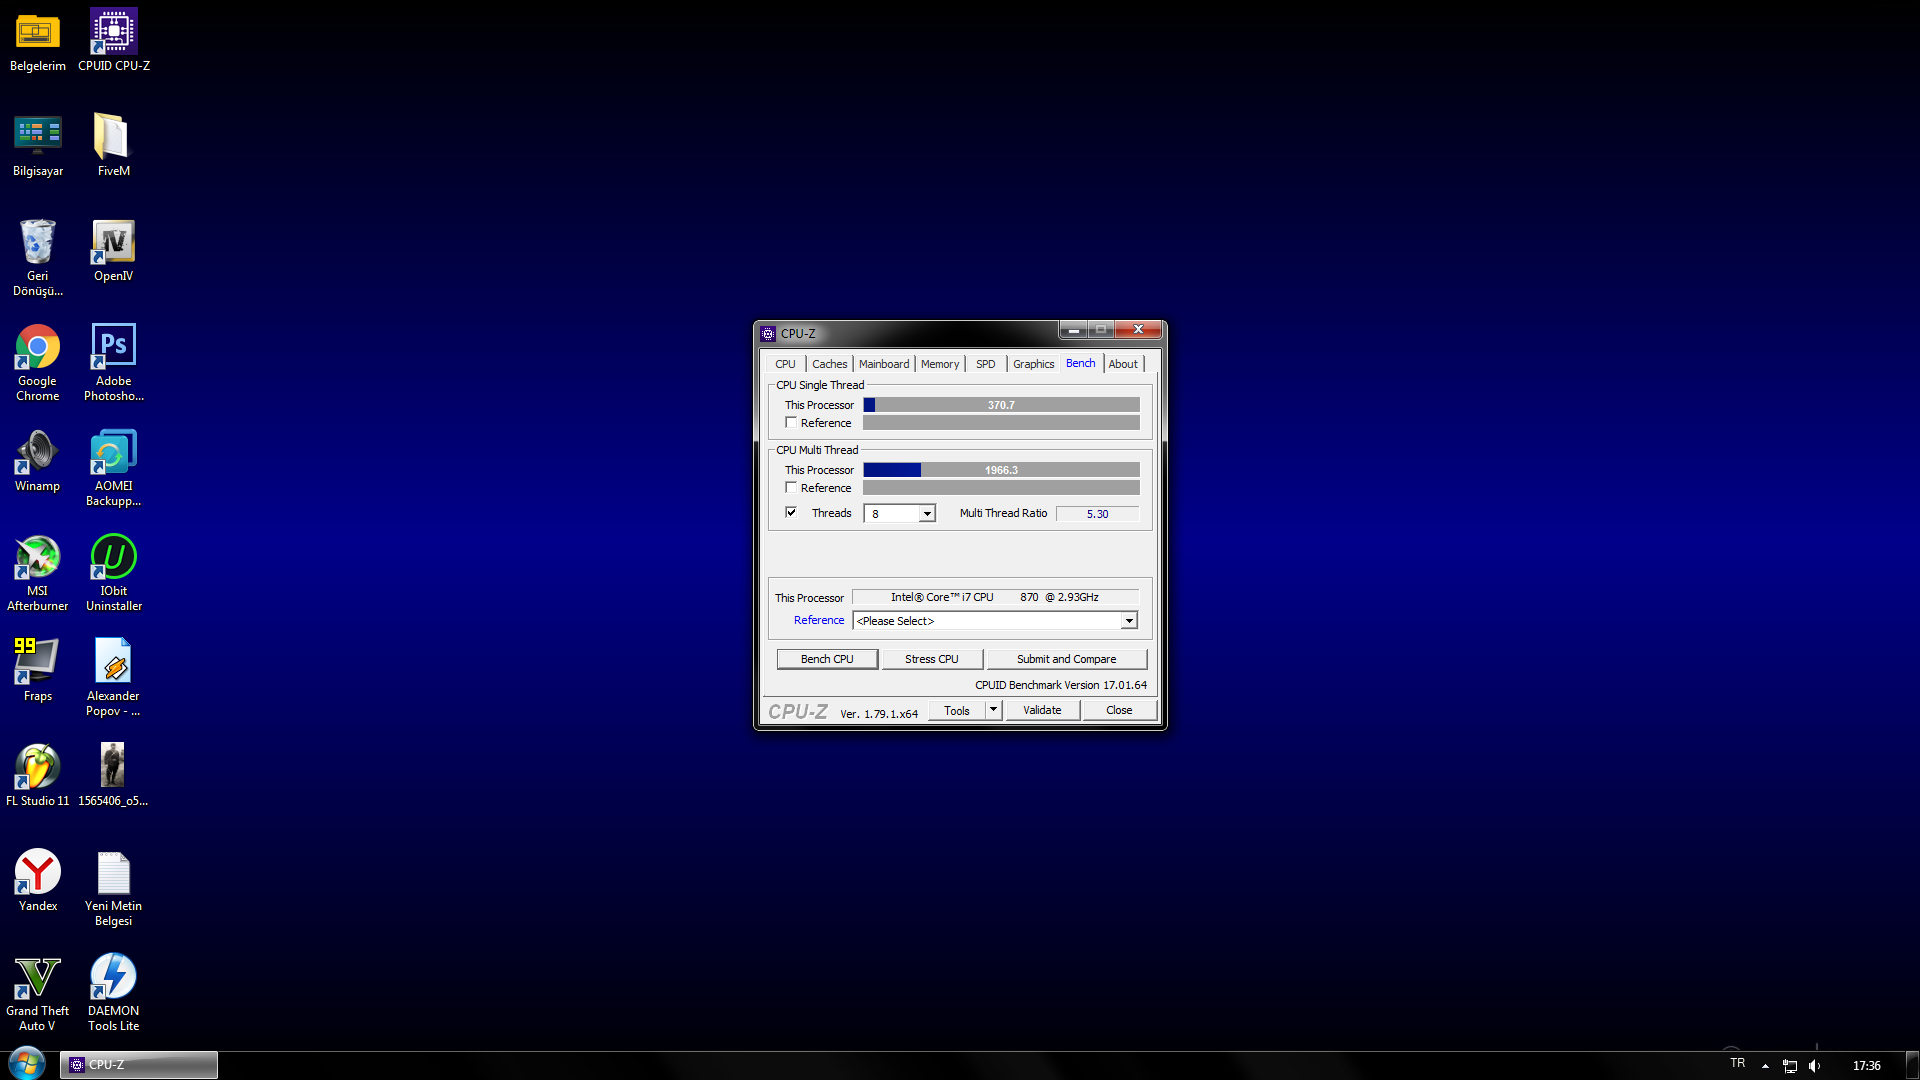Viewport: 1920px width, 1080px height.
Task: Launch CPUID CPU-Z desktop shortcut
Action: (114, 42)
